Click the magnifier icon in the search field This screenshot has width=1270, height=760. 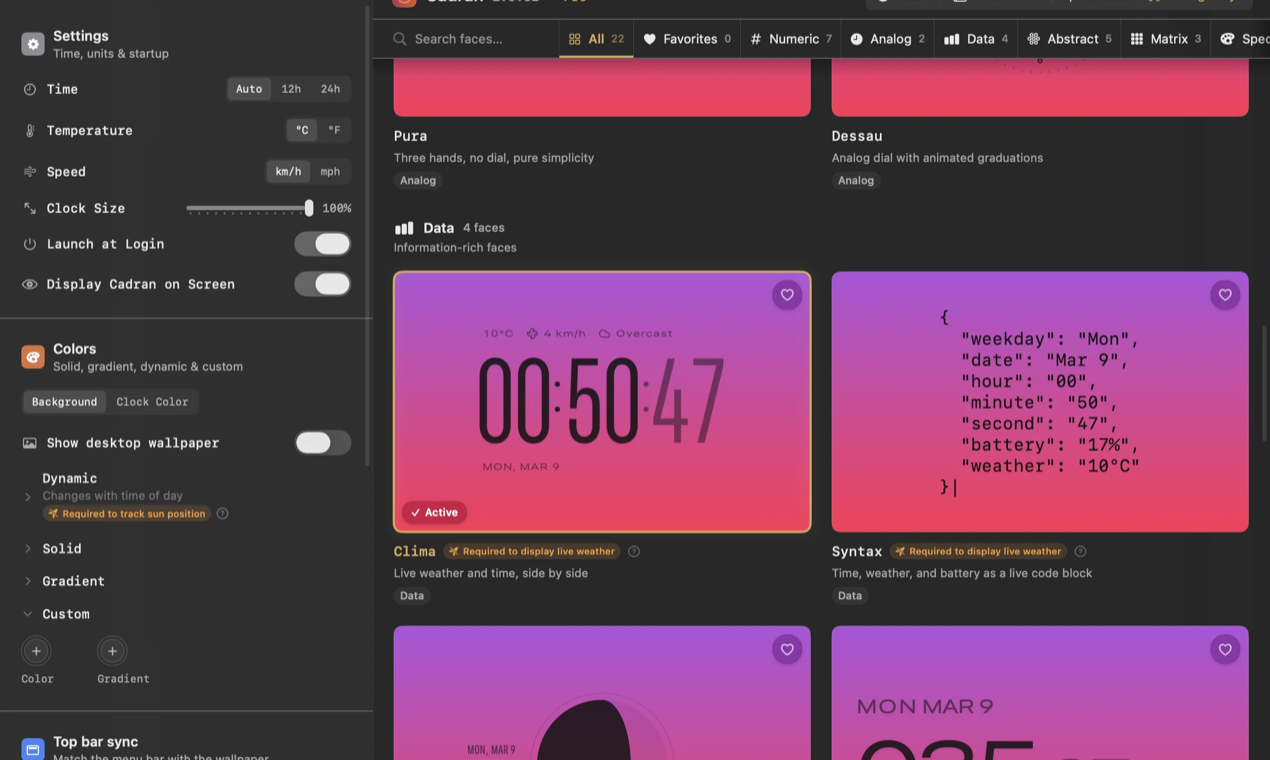(400, 39)
